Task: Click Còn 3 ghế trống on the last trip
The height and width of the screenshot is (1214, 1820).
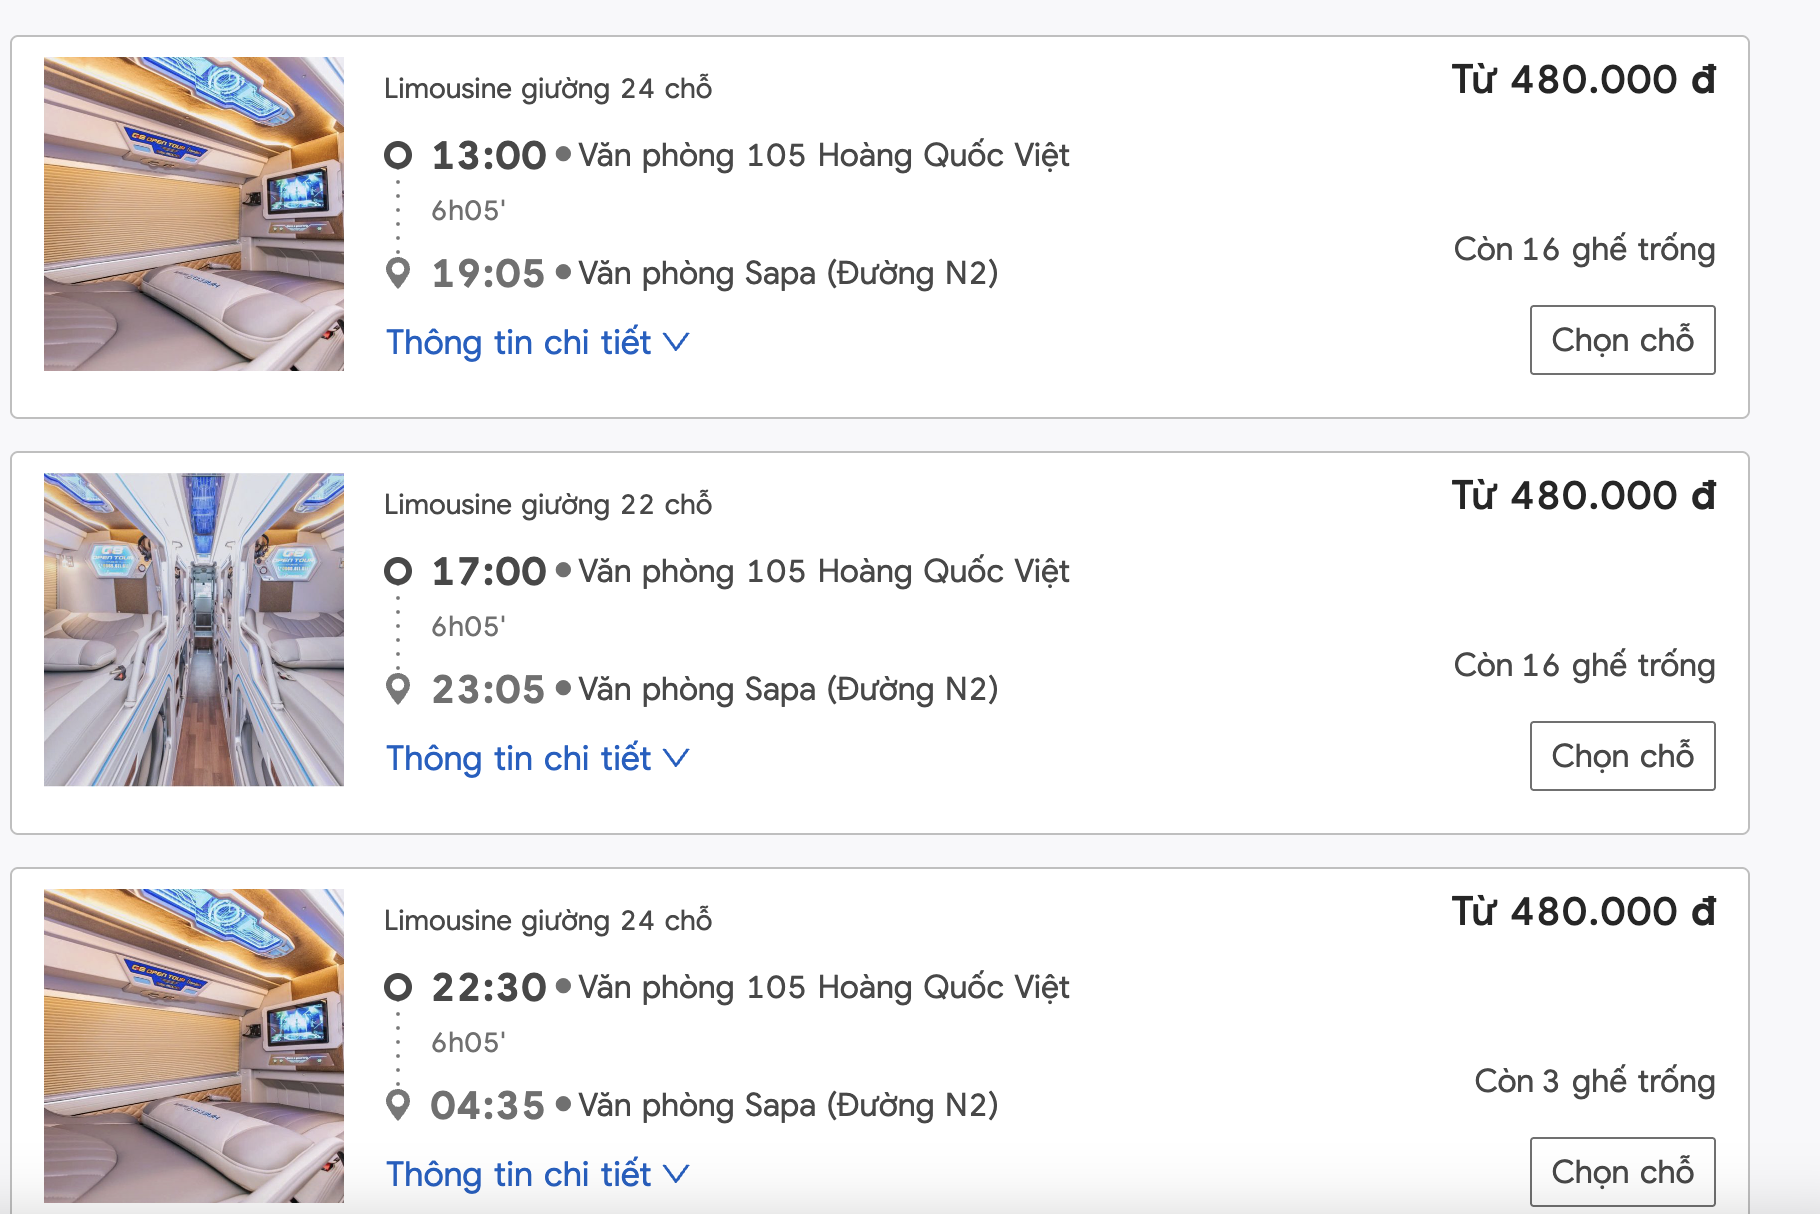Action: tap(1595, 1081)
